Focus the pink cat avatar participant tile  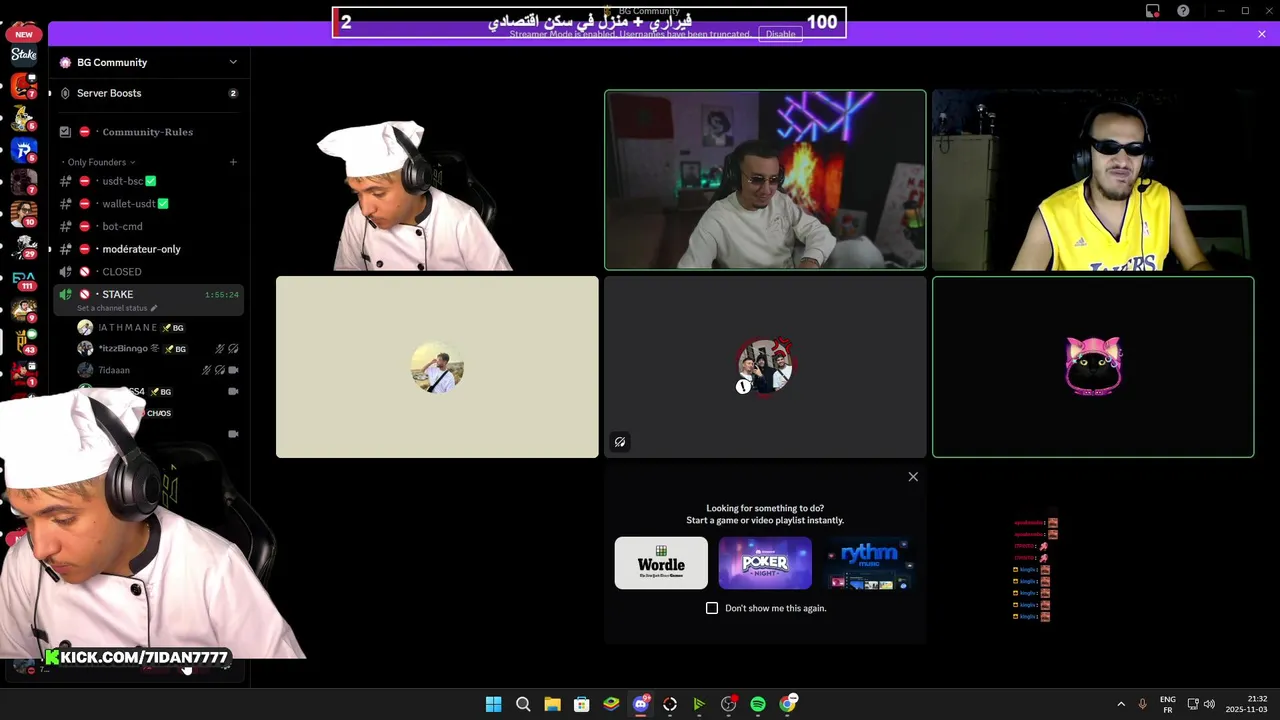point(1093,367)
